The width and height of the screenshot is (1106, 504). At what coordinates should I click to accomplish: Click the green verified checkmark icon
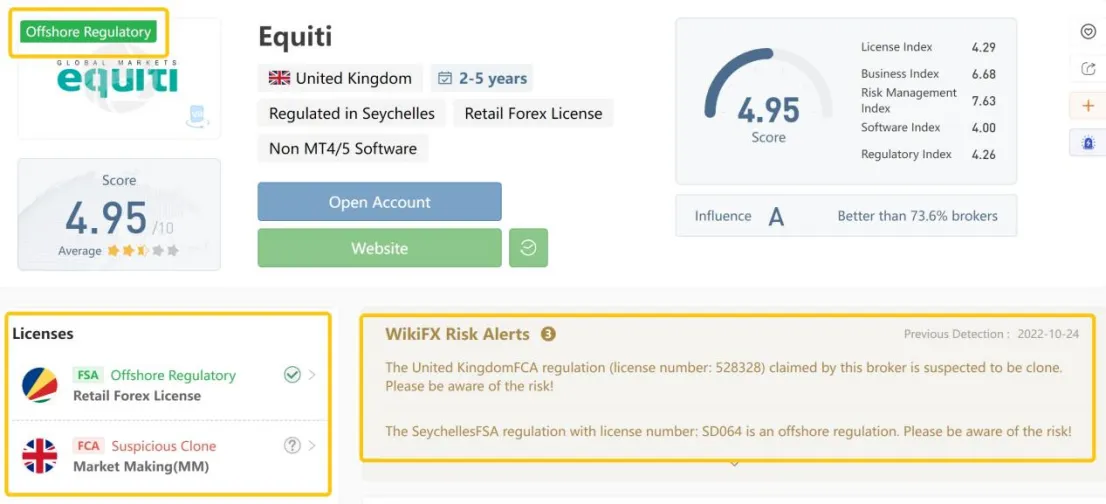click(292, 375)
